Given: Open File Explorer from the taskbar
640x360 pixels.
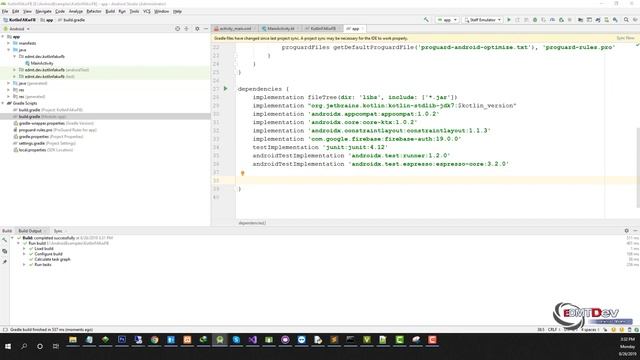Looking at the screenshot, I should pyautogui.click(x=73, y=340).
